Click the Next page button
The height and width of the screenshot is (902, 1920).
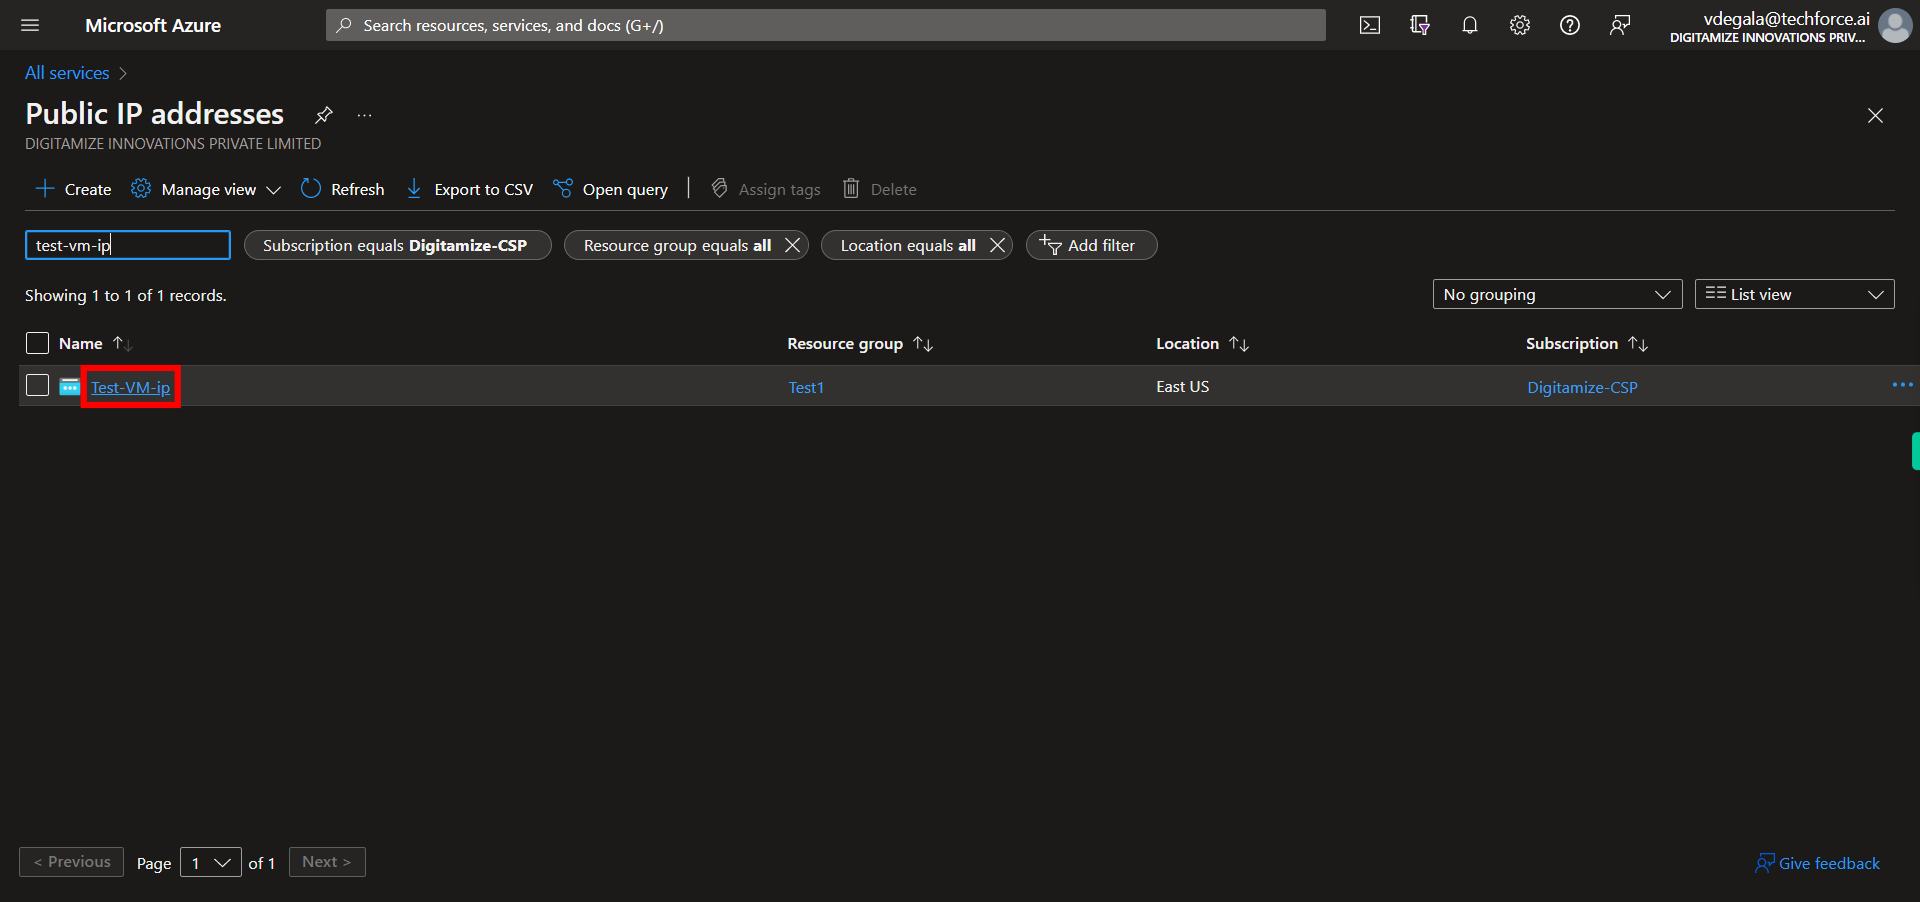(x=327, y=862)
